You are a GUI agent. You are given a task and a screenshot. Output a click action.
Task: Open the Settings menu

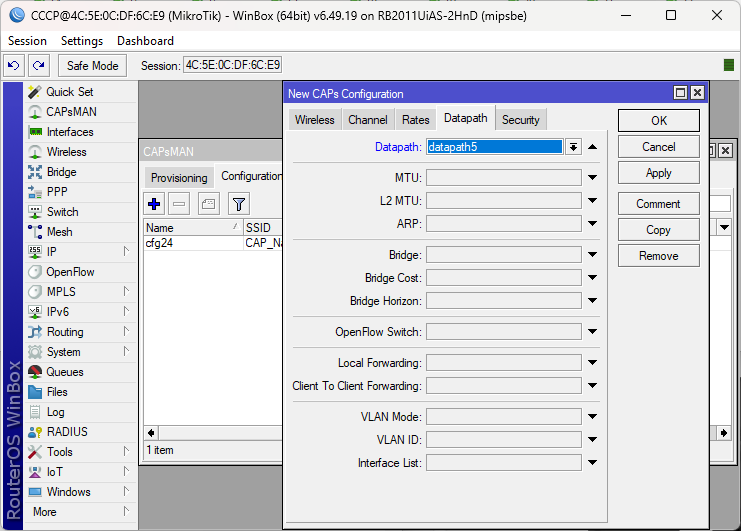pos(82,41)
